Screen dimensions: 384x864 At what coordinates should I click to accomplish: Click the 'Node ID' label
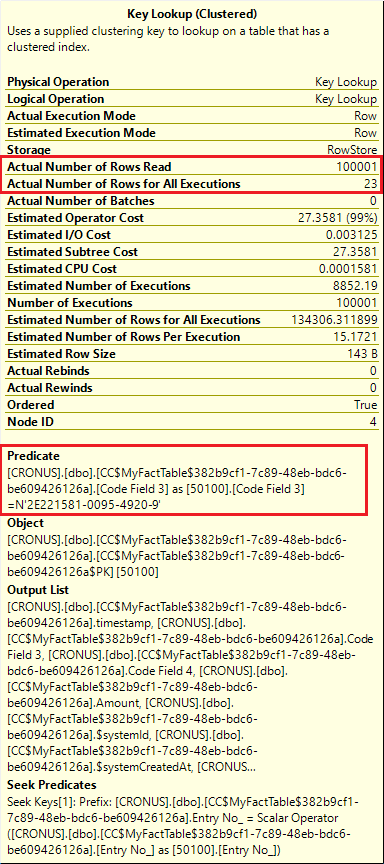[29, 422]
